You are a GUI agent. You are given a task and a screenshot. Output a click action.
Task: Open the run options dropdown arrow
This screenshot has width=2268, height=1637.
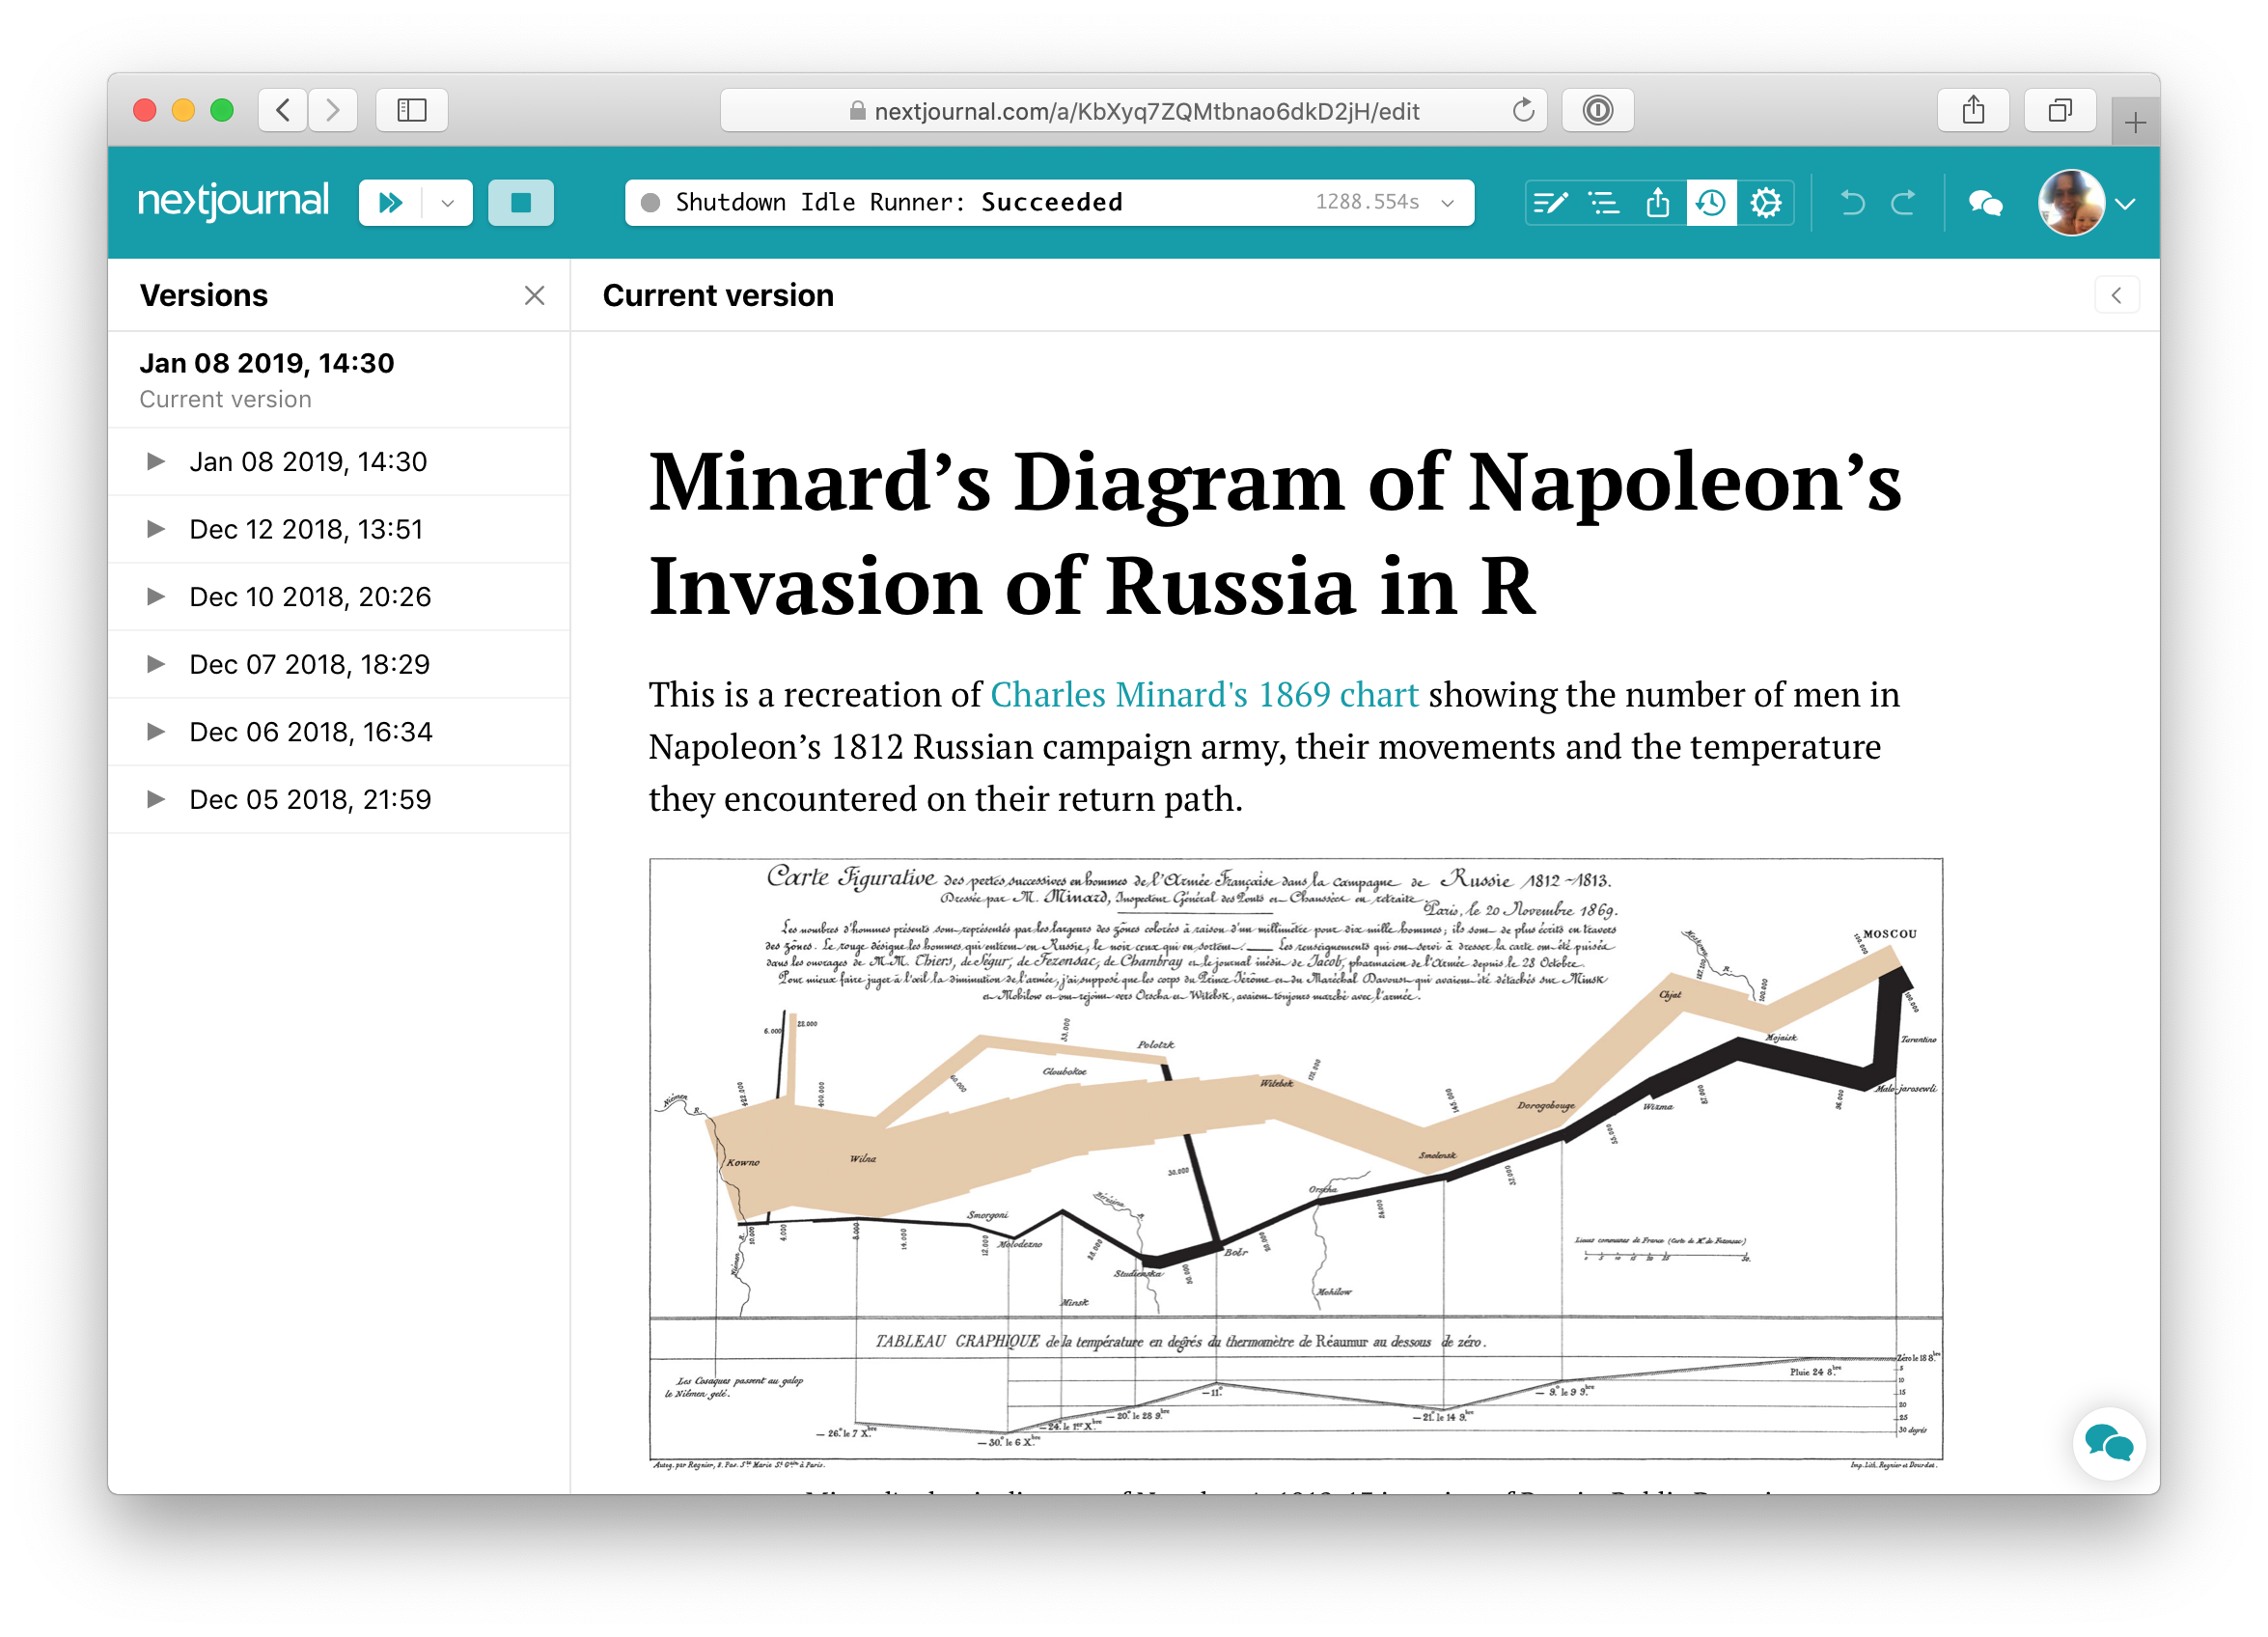tap(448, 203)
